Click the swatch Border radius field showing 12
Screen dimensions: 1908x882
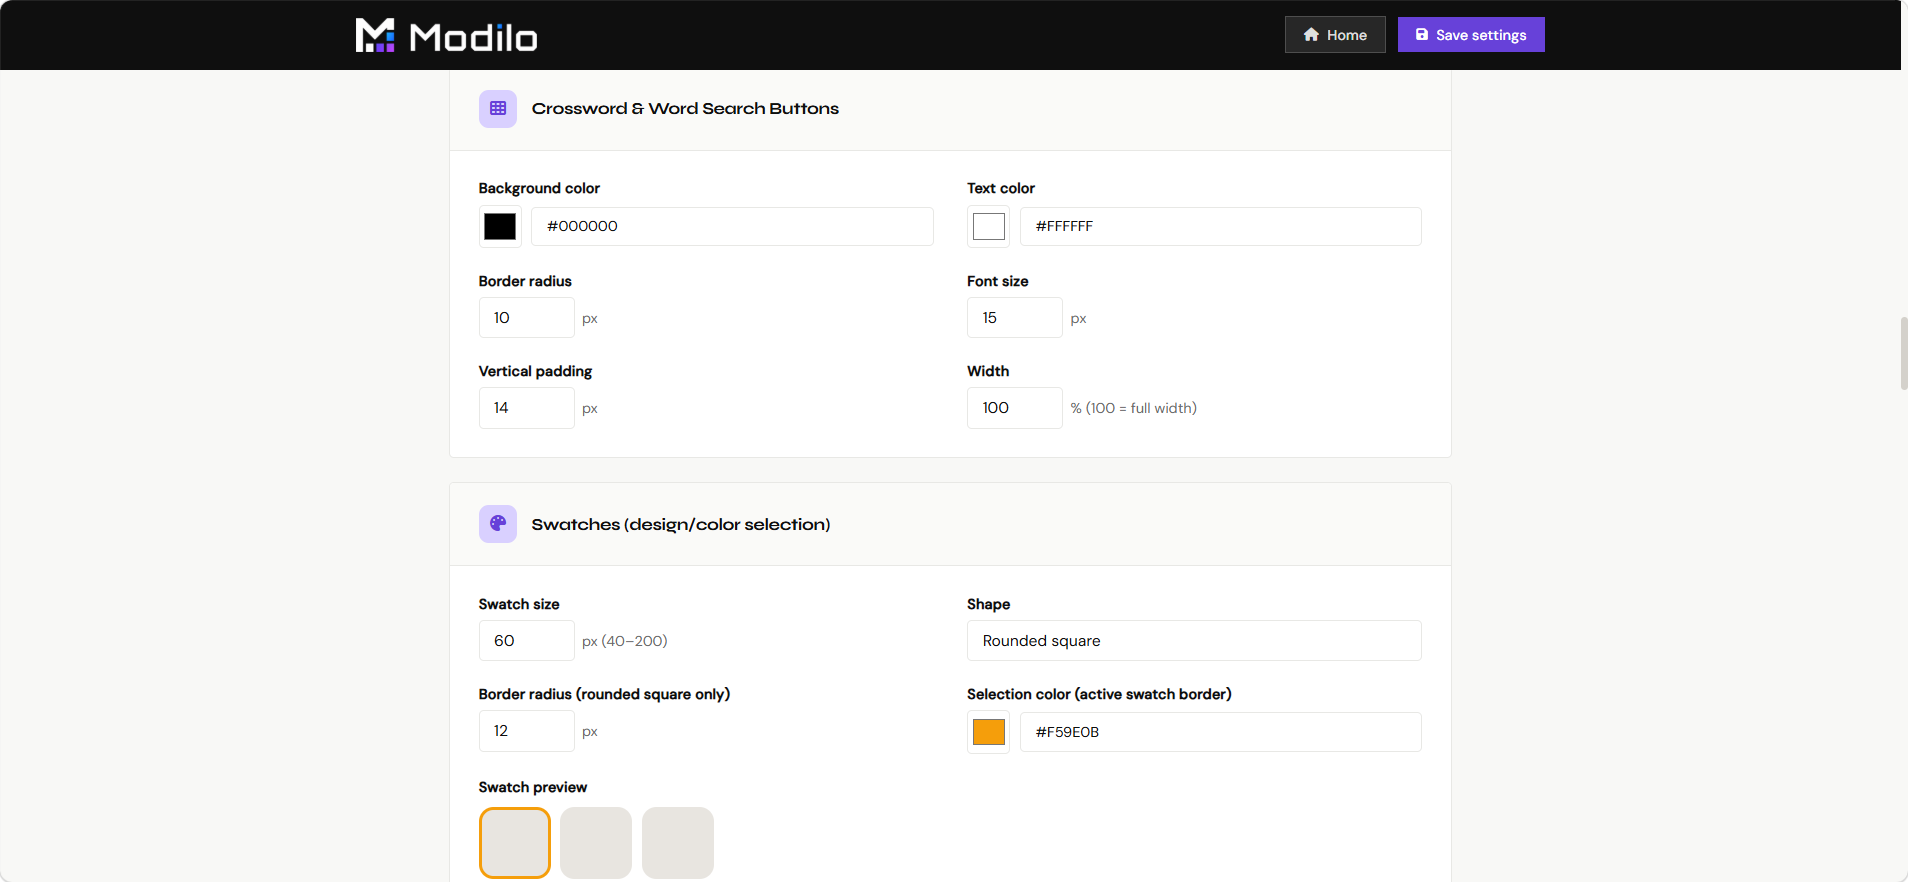527,731
